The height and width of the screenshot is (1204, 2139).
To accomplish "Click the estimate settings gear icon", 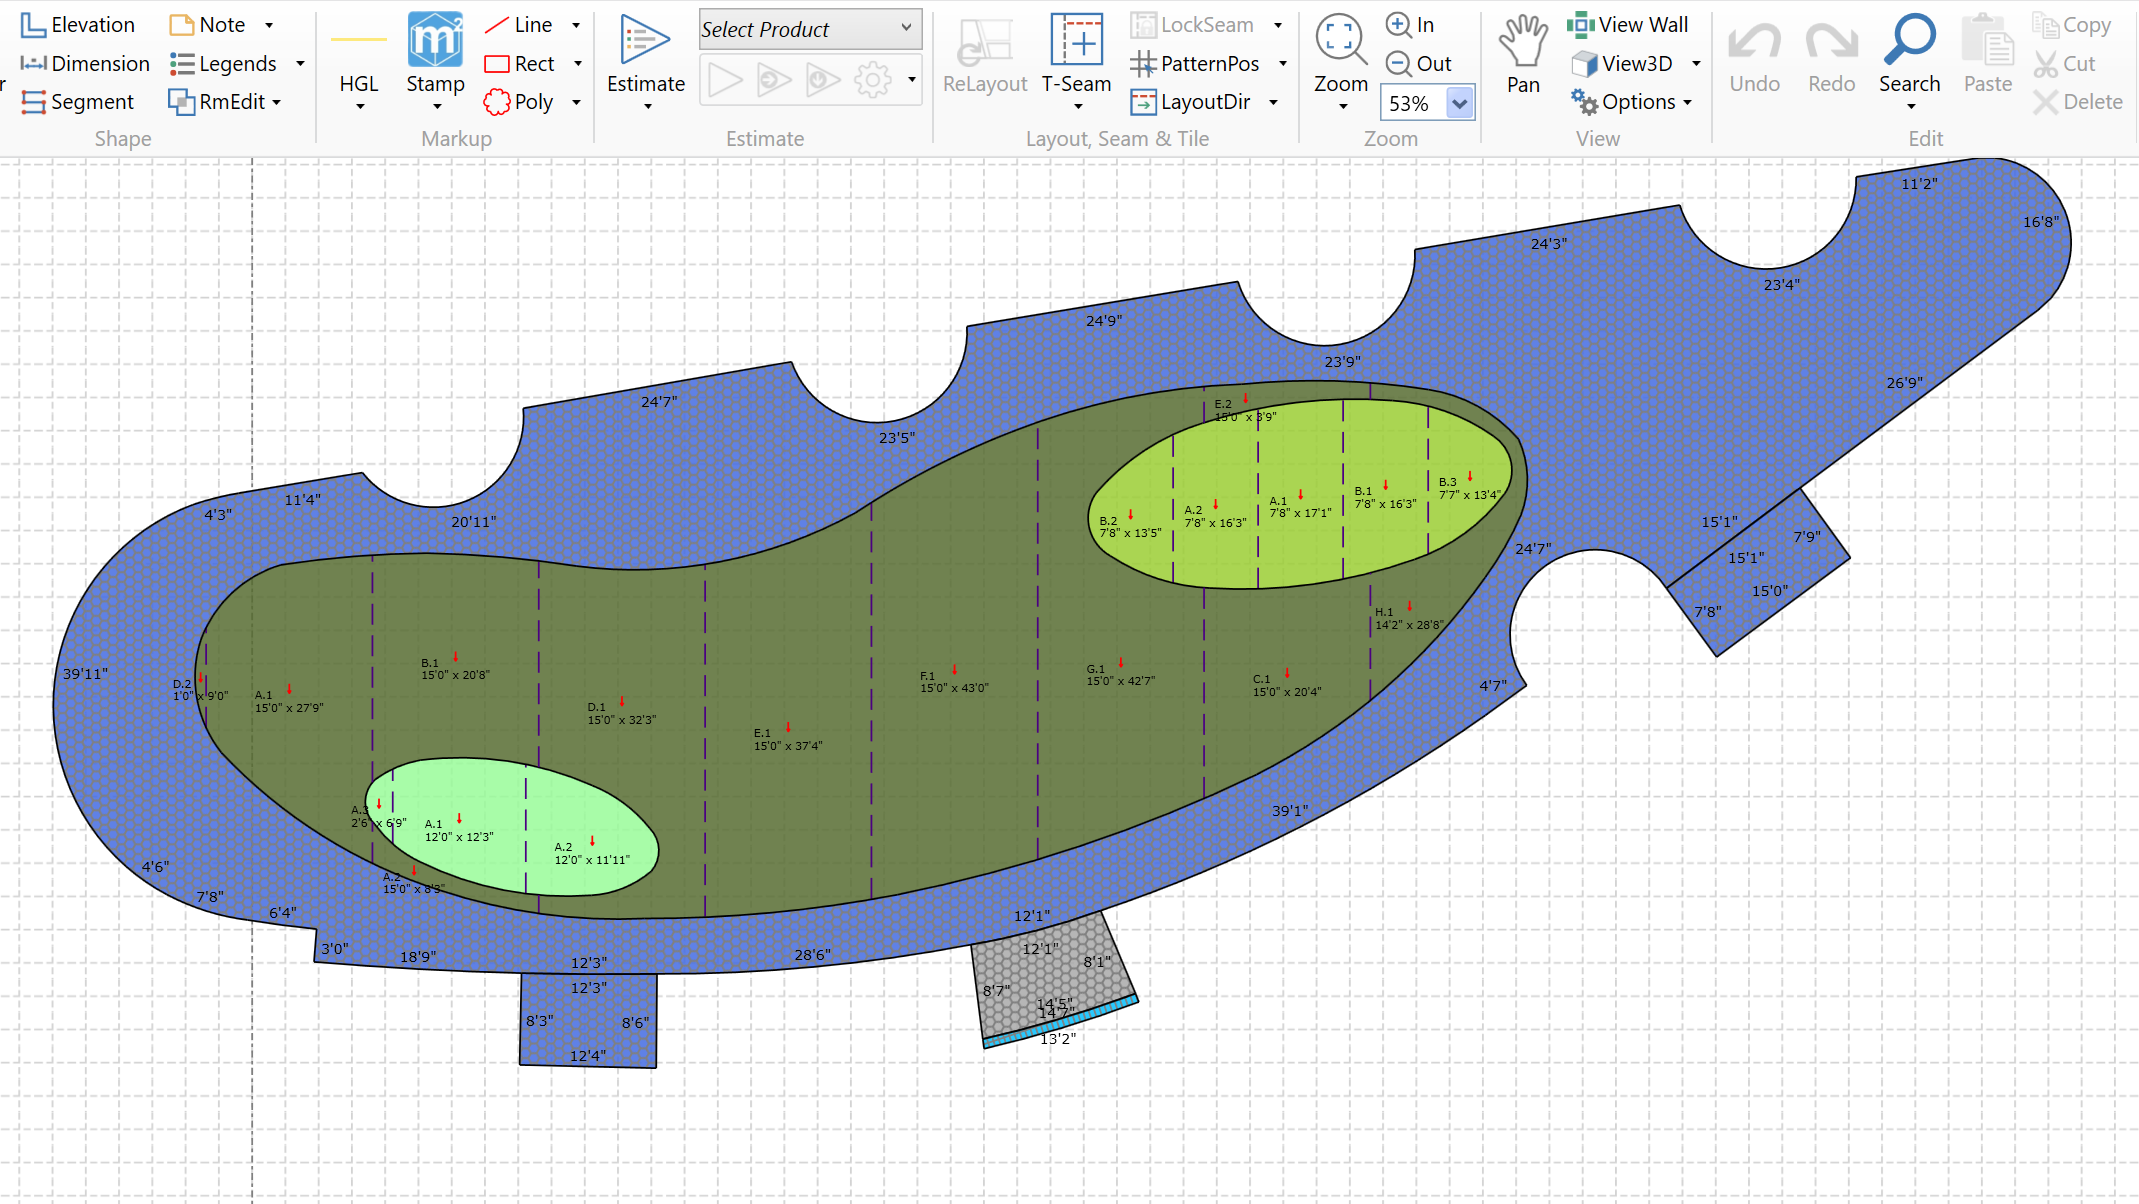I will click(872, 80).
